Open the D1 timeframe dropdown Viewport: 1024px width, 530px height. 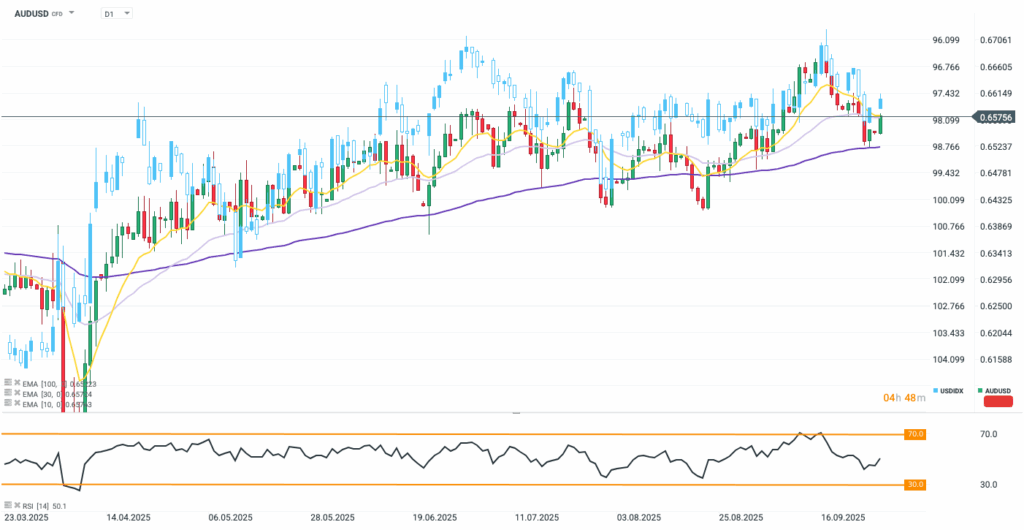coord(116,14)
